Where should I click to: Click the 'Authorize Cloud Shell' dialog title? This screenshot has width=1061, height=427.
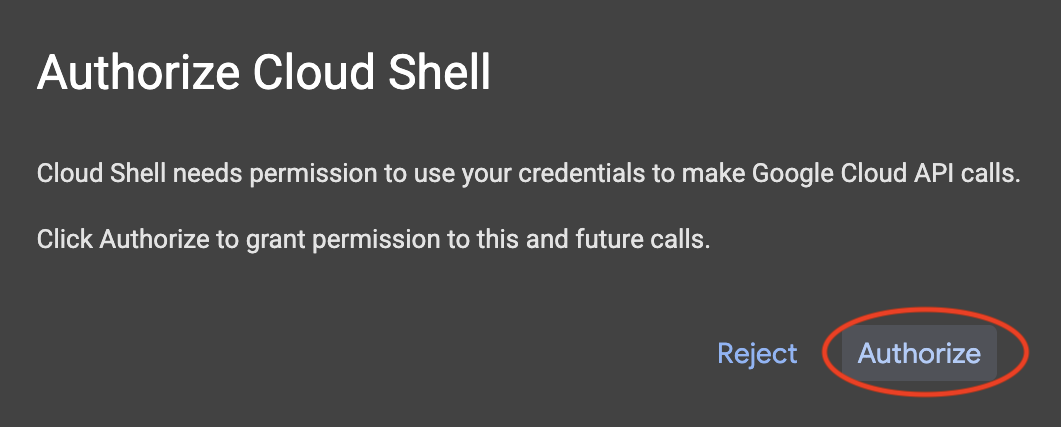click(263, 74)
